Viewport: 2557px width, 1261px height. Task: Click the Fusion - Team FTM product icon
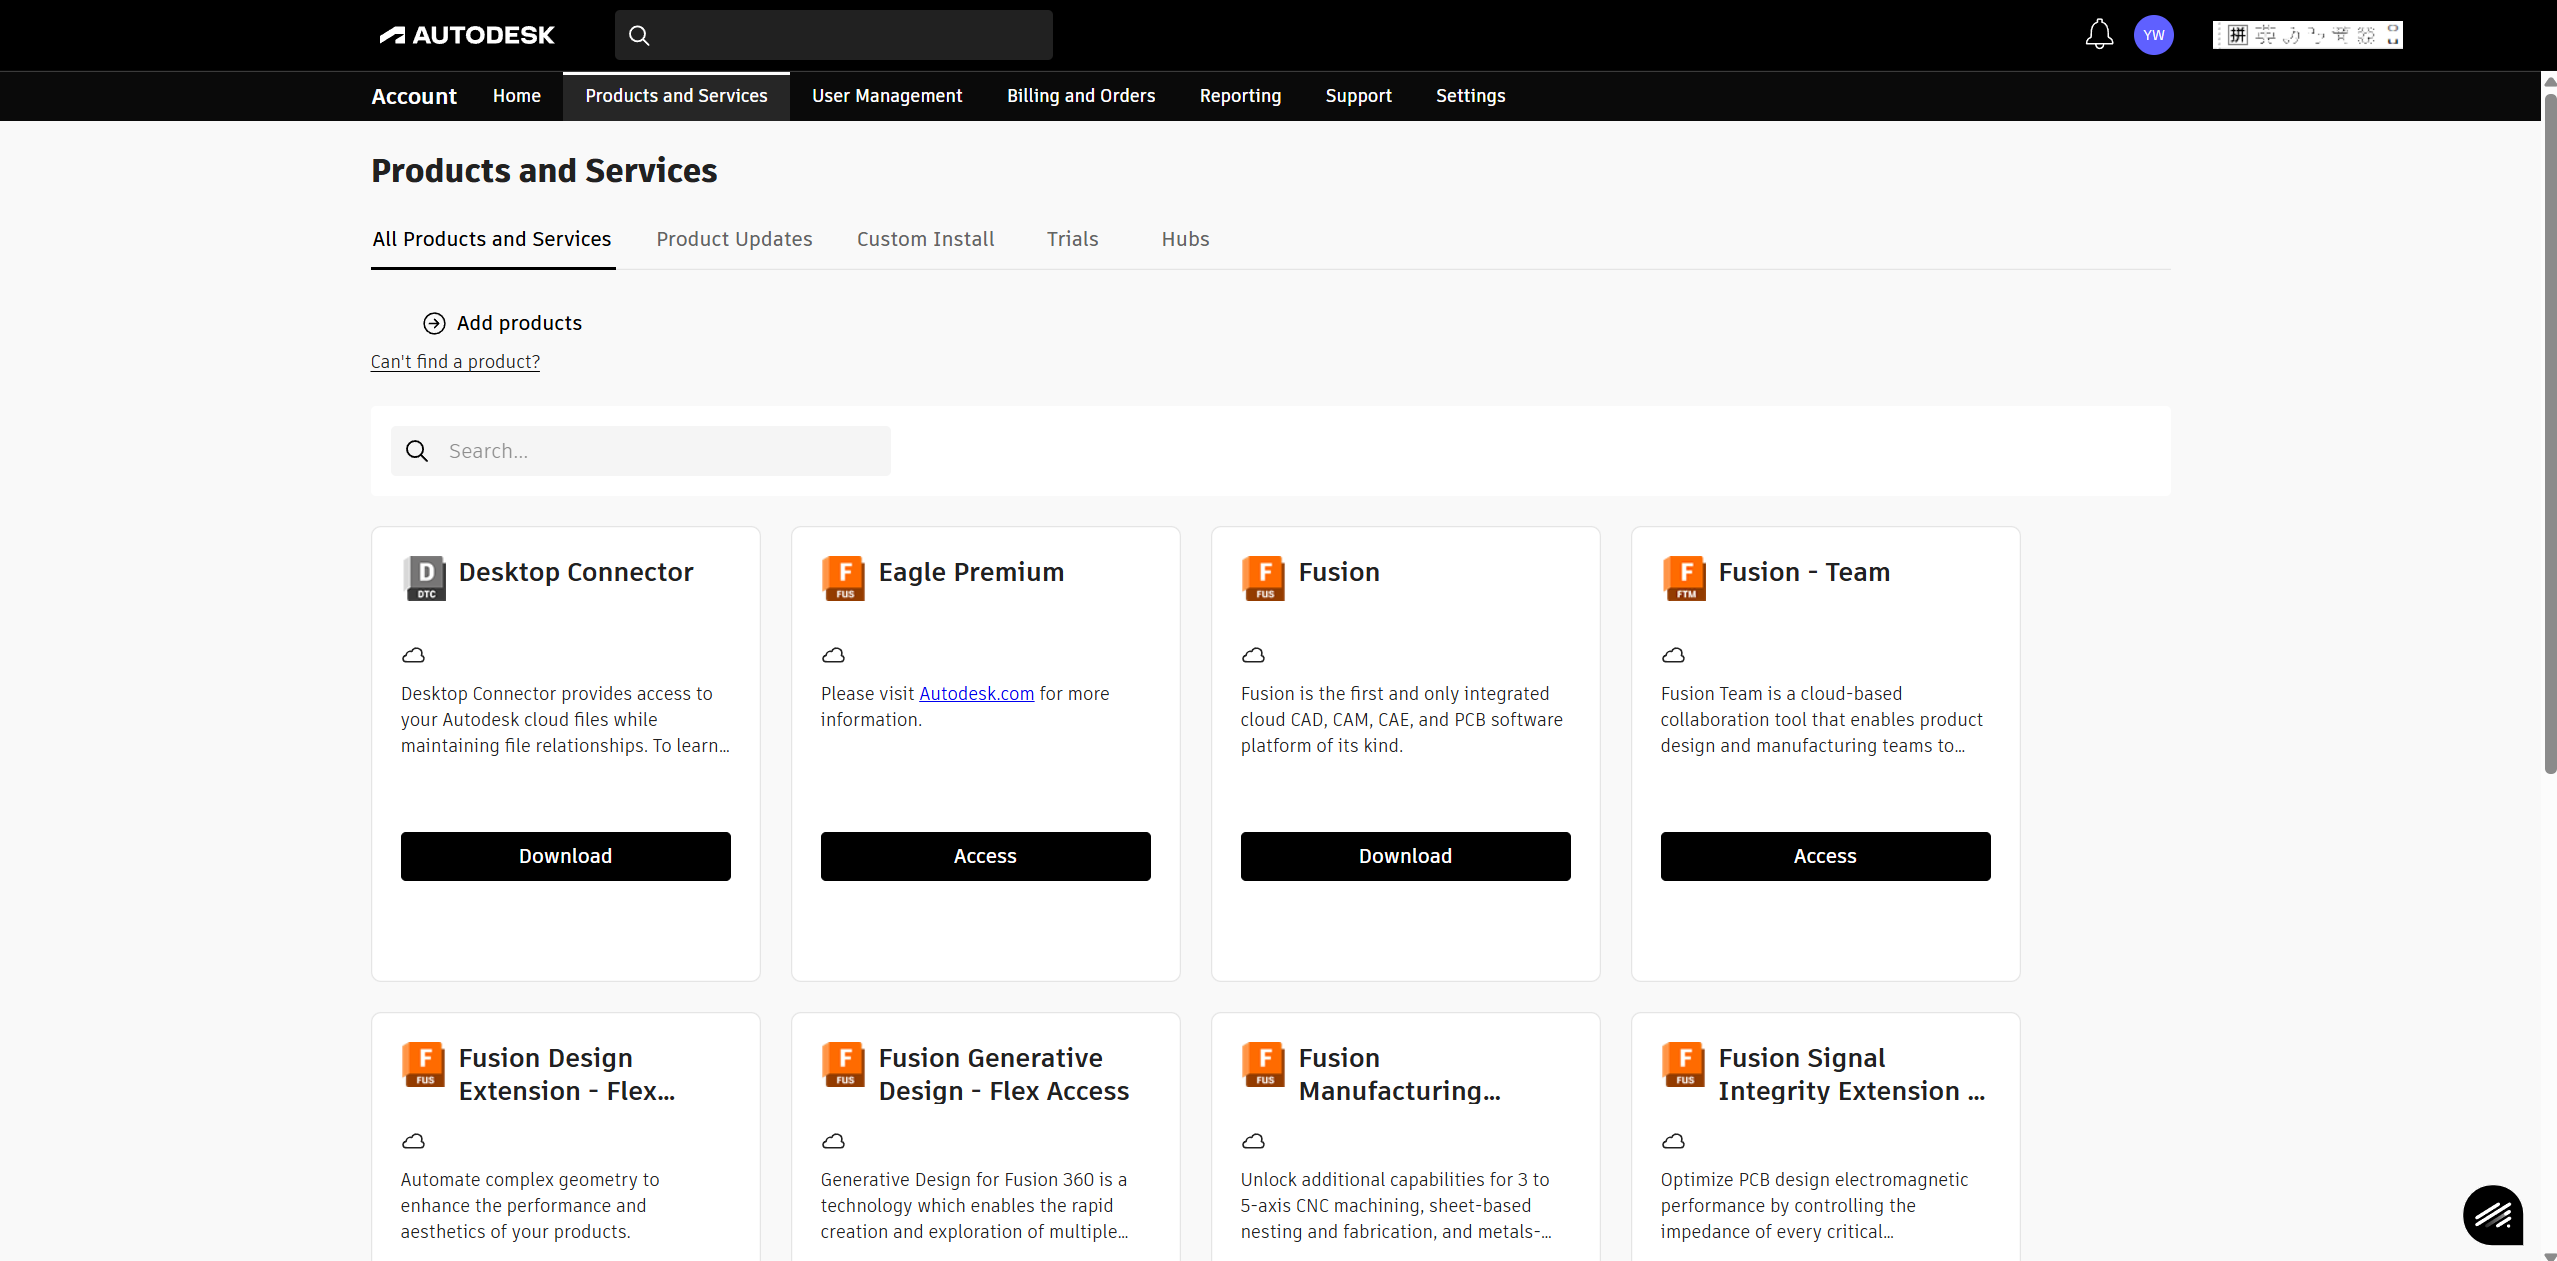(1685, 578)
